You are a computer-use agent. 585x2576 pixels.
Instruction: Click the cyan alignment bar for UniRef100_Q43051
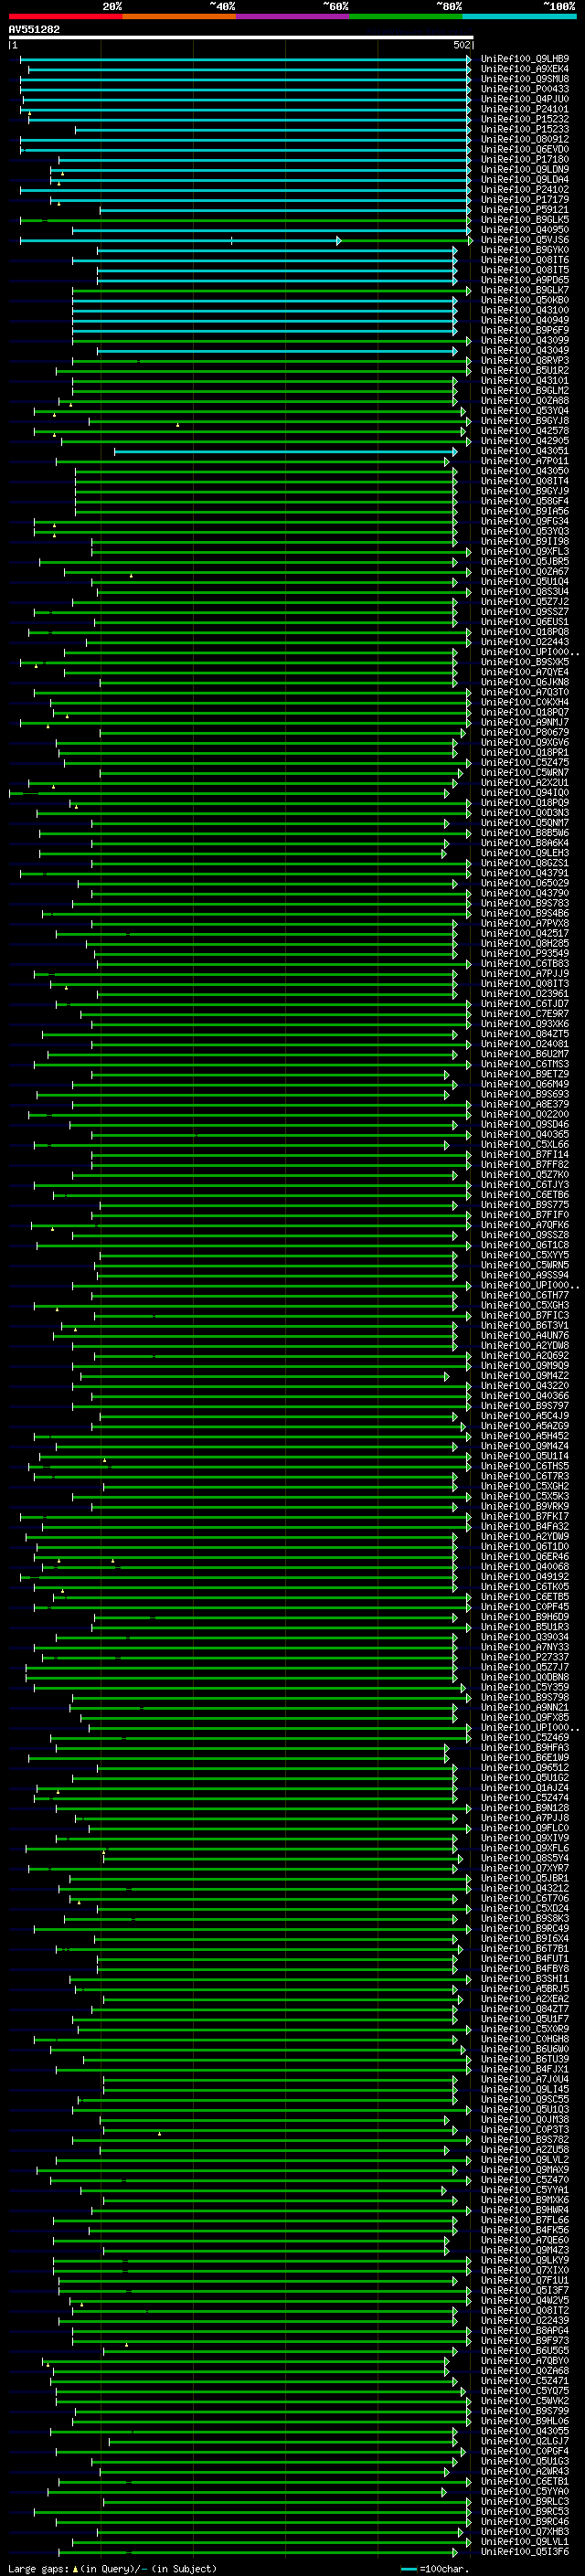[x=285, y=451]
